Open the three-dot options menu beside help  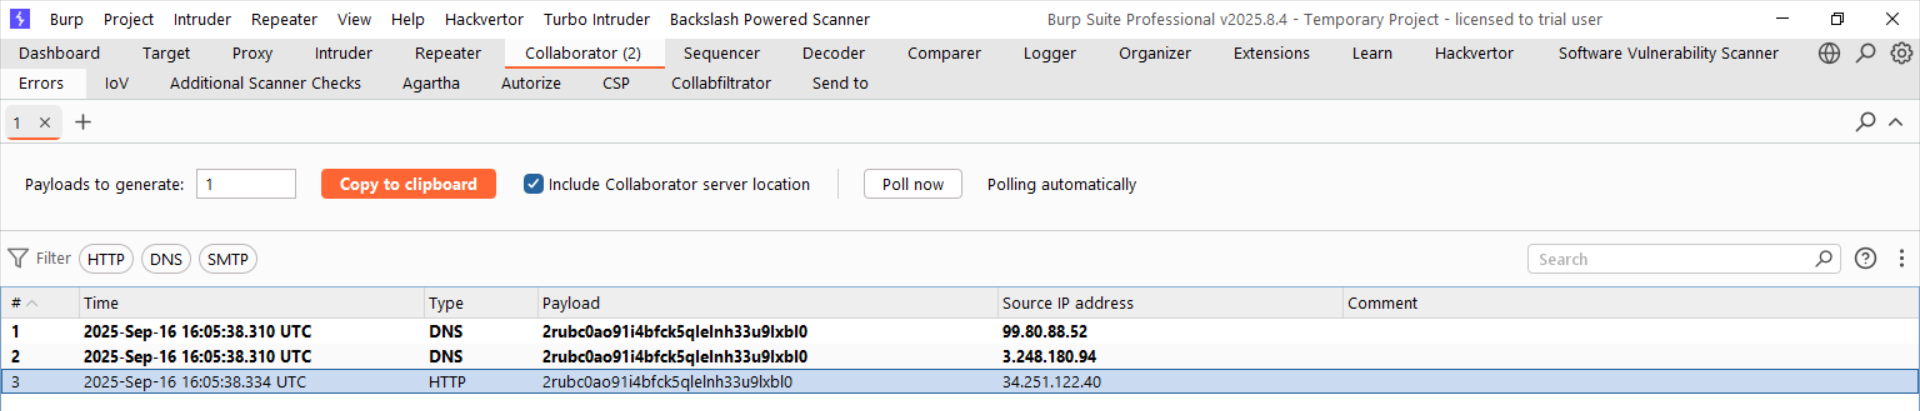click(x=1902, y=259)
